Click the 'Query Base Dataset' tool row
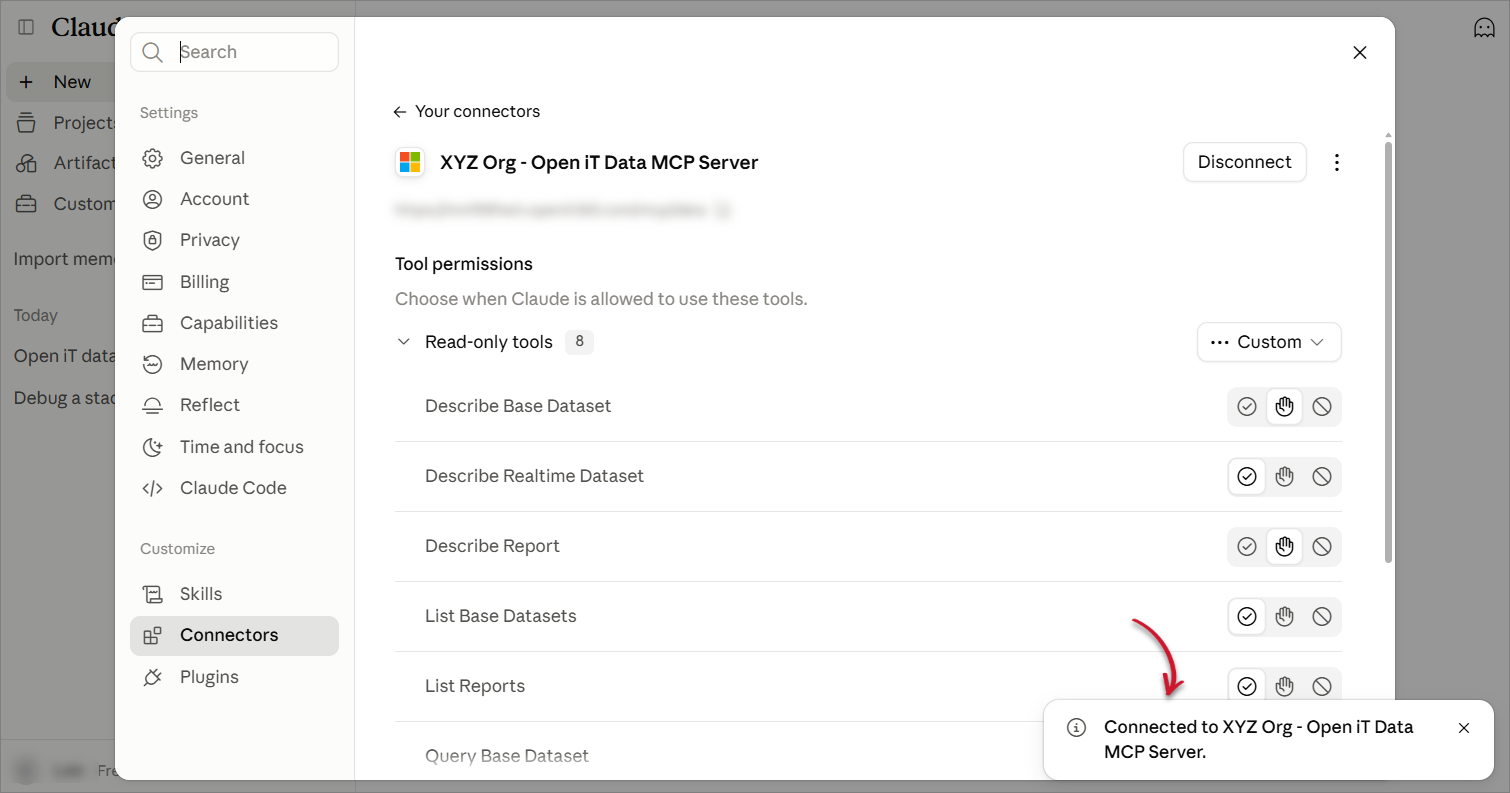This screenshot has width=1510, height=793. pos(719,756)
